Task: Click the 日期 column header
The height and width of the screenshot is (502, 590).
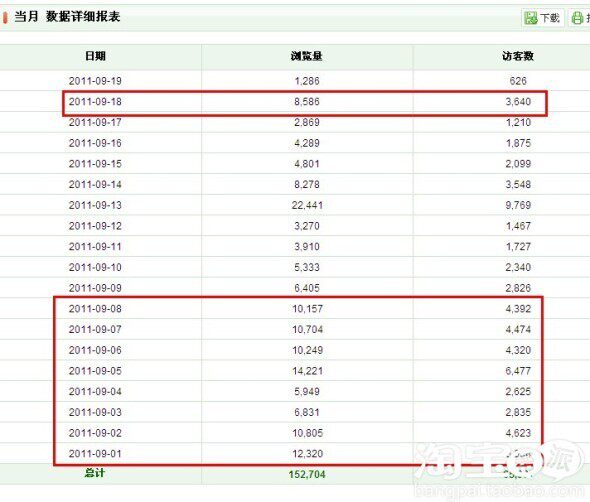Action: (x=95, y=56)
